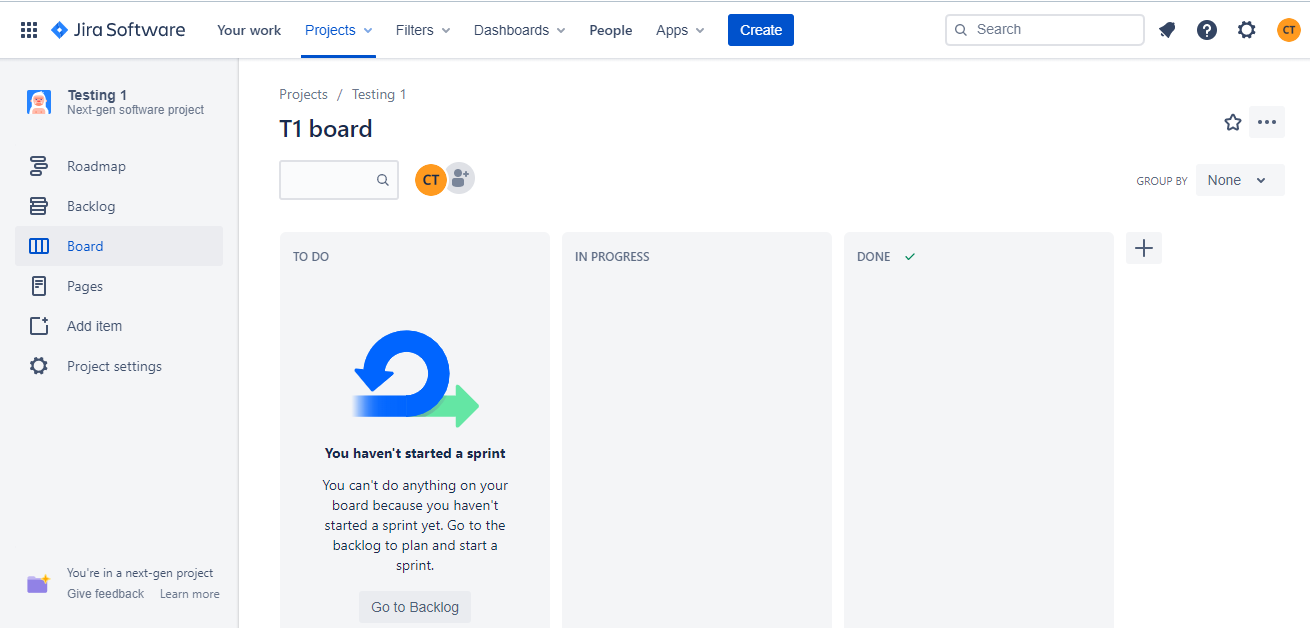The width and height of the screenshot is (1310, 628).
Task: Open the settings gear in top bar
Action: pyautogui.click(x=1246, y=30)
